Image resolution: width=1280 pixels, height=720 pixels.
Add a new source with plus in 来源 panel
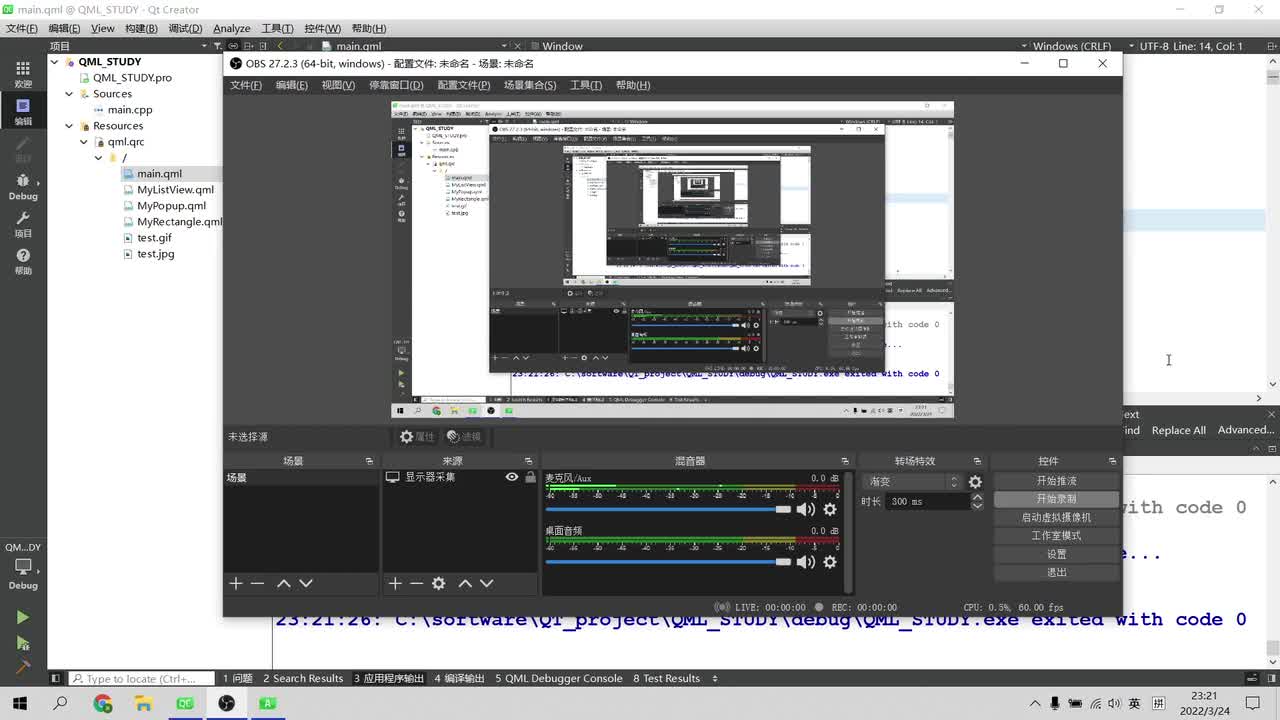pos(395,583)
